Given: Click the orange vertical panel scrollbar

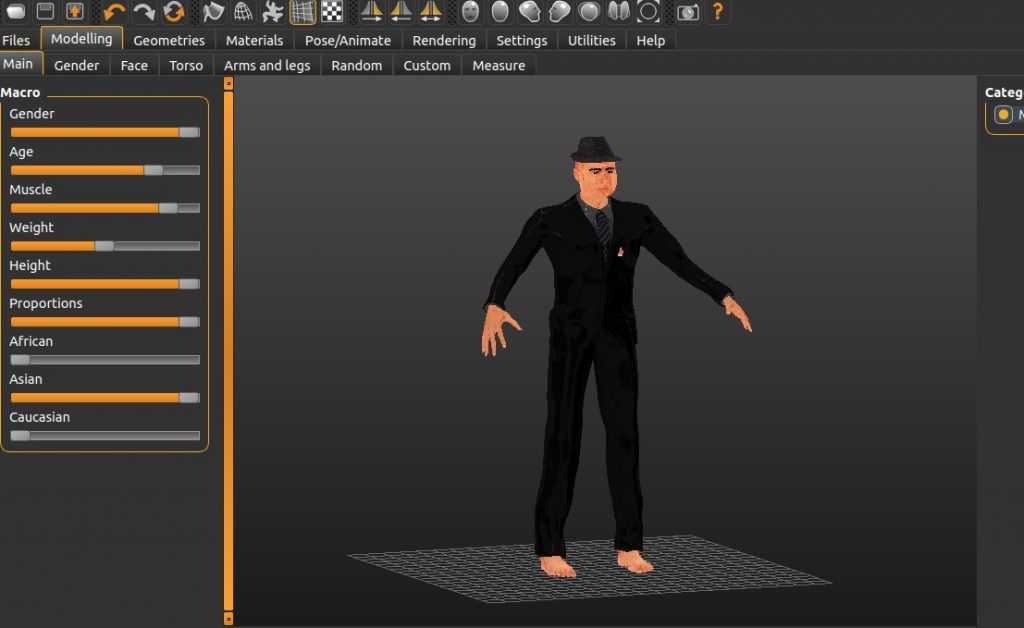Looking at the screenshot, I should tap(228, 350).
